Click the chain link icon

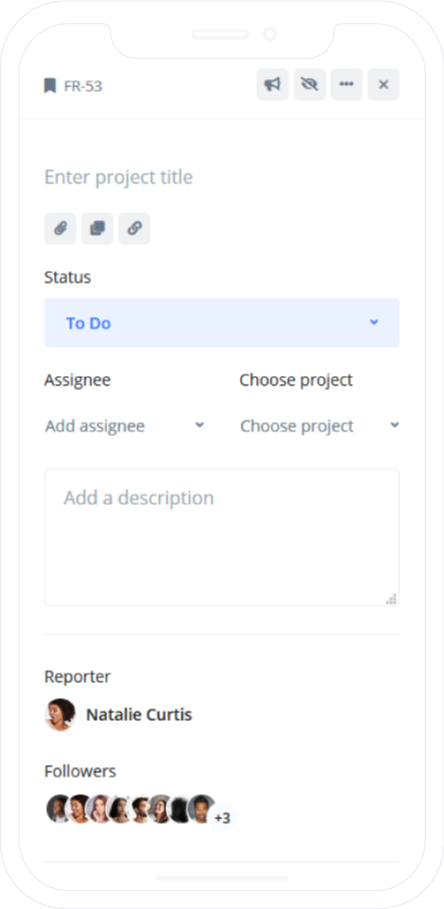click(134, 228)
